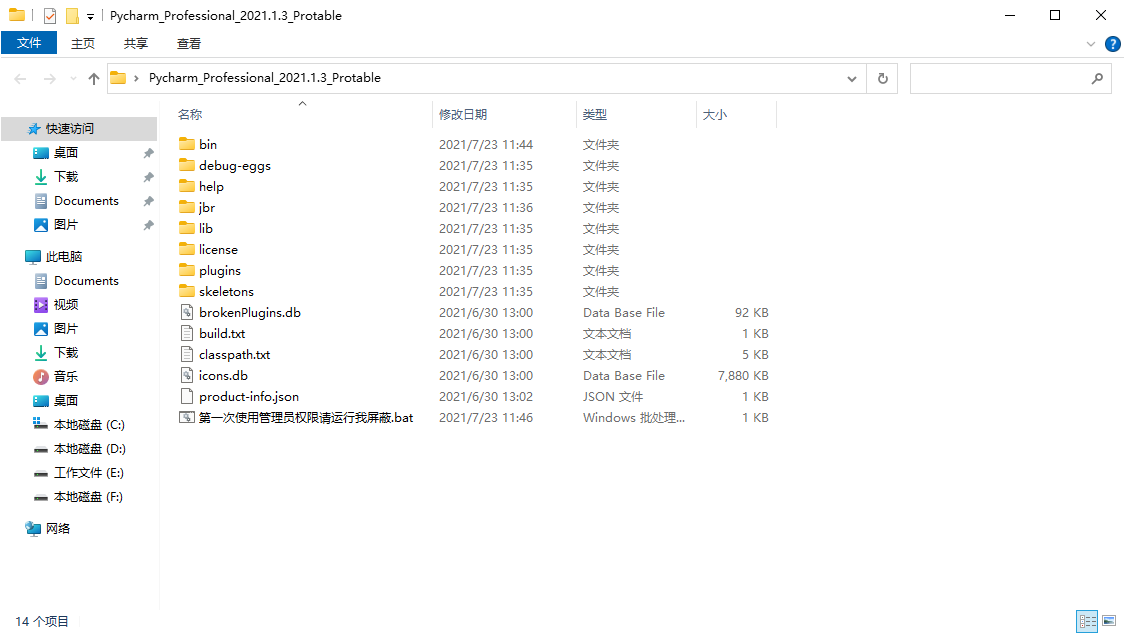Image resolution: width=1125 pixels, height=634 pixels.
Task: Click 7,880 KB size of icons.db
Action: 743,376
